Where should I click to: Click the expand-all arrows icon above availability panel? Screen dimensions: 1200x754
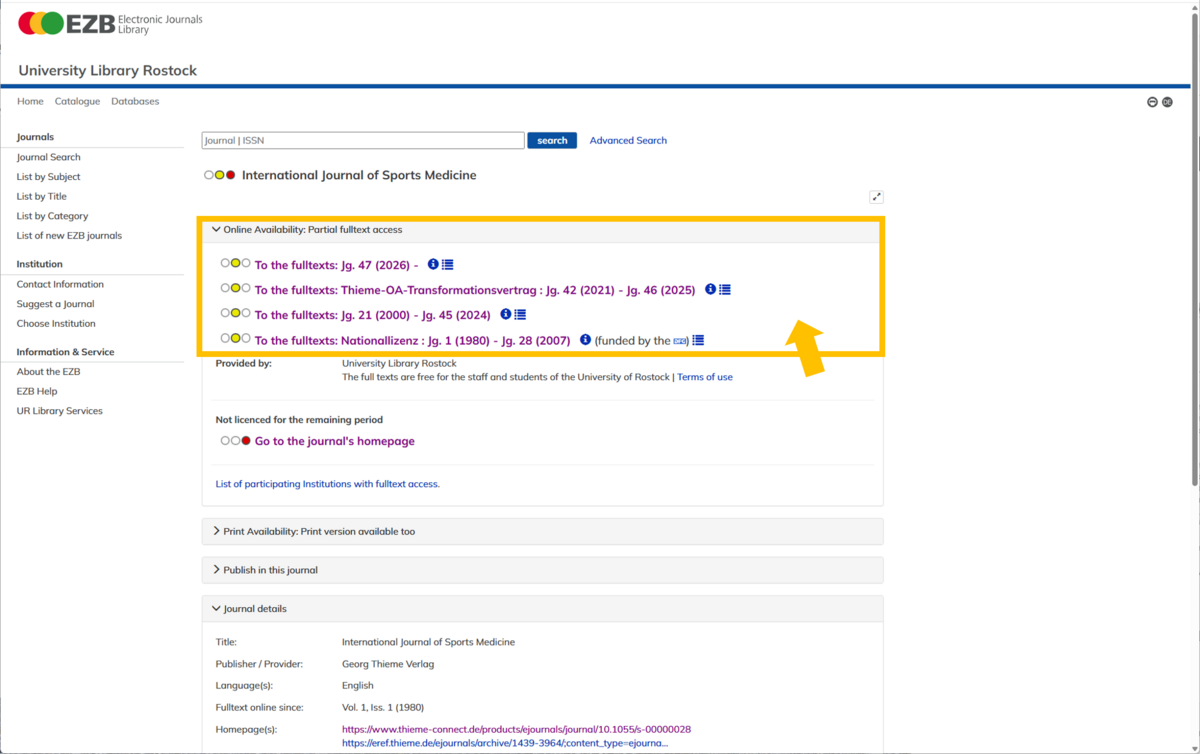[876, 197]
